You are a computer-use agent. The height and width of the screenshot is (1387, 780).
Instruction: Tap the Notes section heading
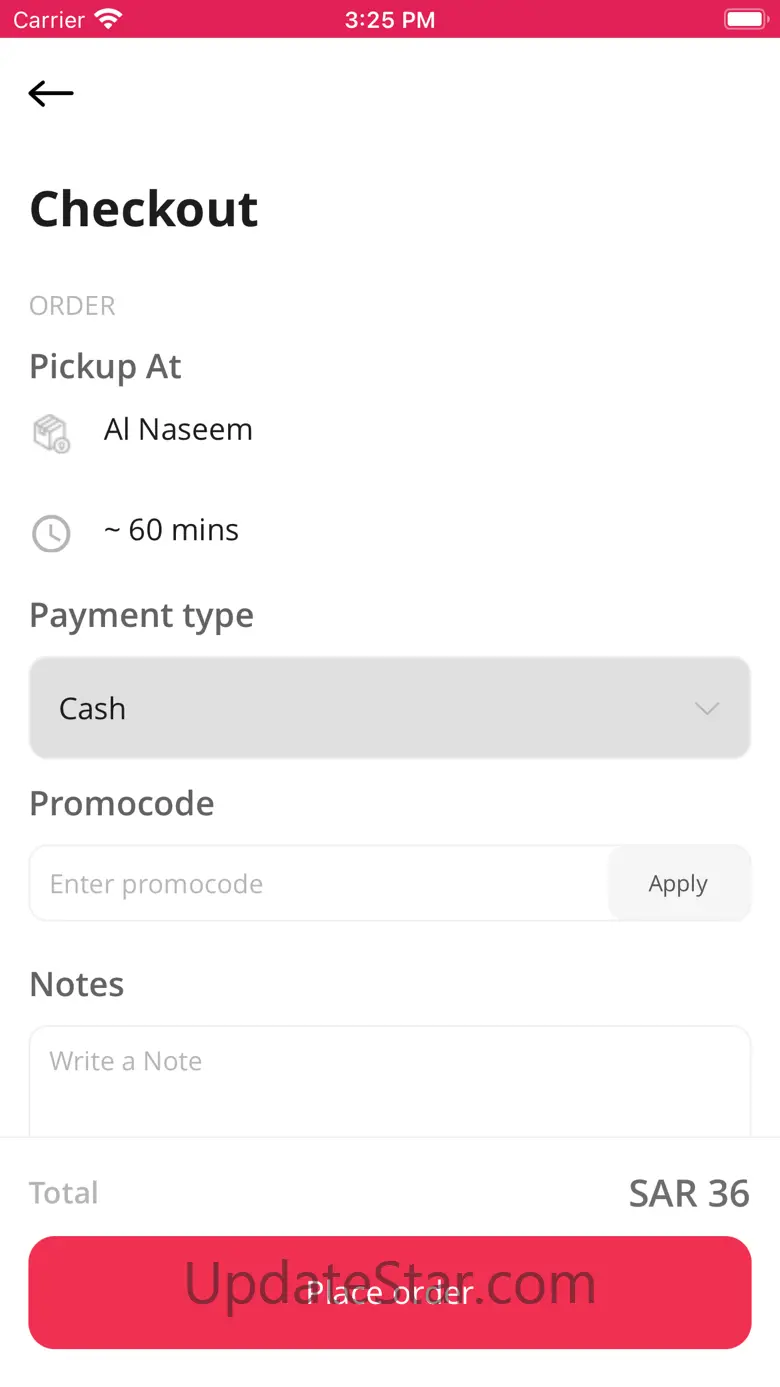click(77, 984)
